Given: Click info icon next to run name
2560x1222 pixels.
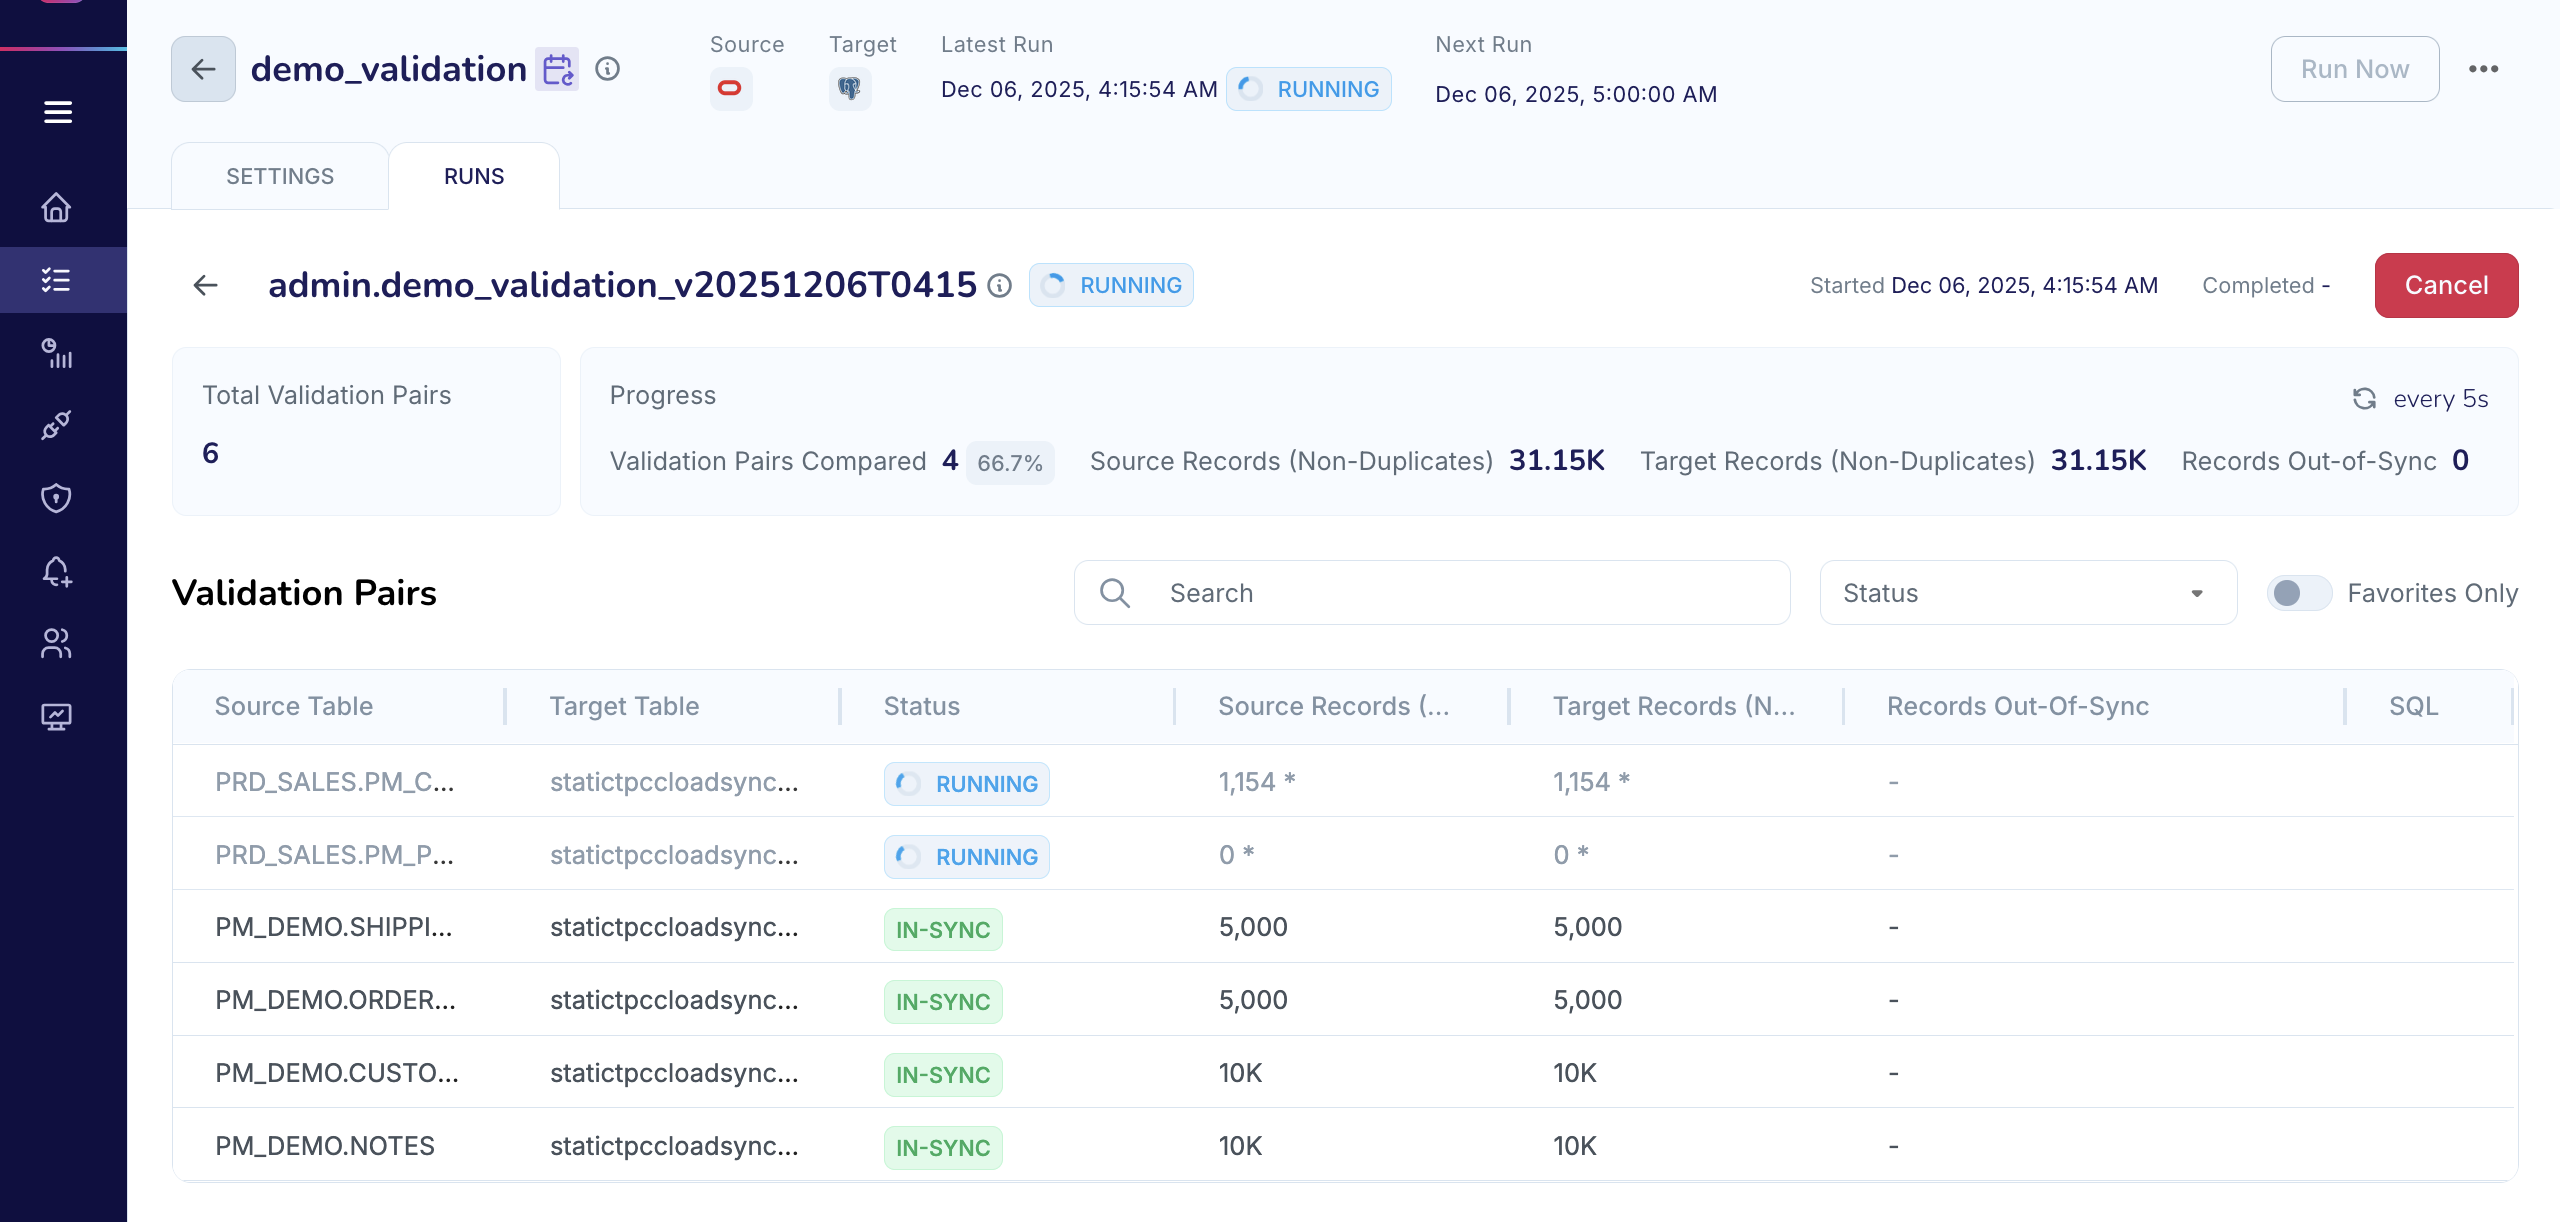Looking at the screenshot, I should tap(999, 286).
